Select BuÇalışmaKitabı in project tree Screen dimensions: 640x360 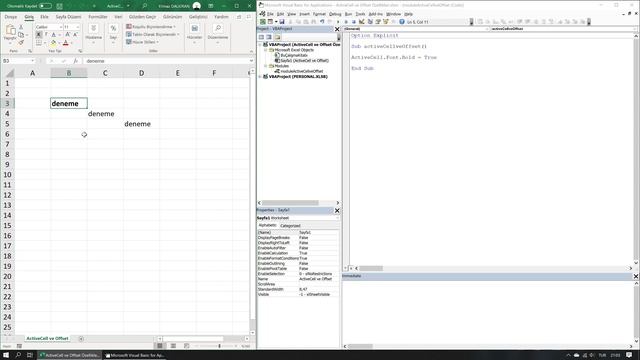click(294, 55)
